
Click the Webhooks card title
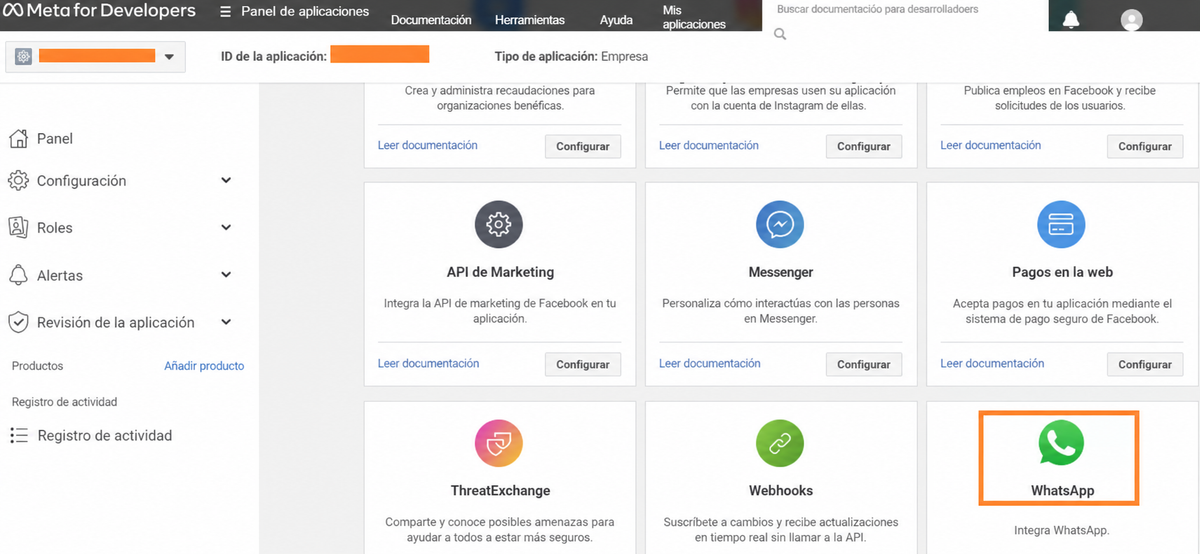(781, 491)
